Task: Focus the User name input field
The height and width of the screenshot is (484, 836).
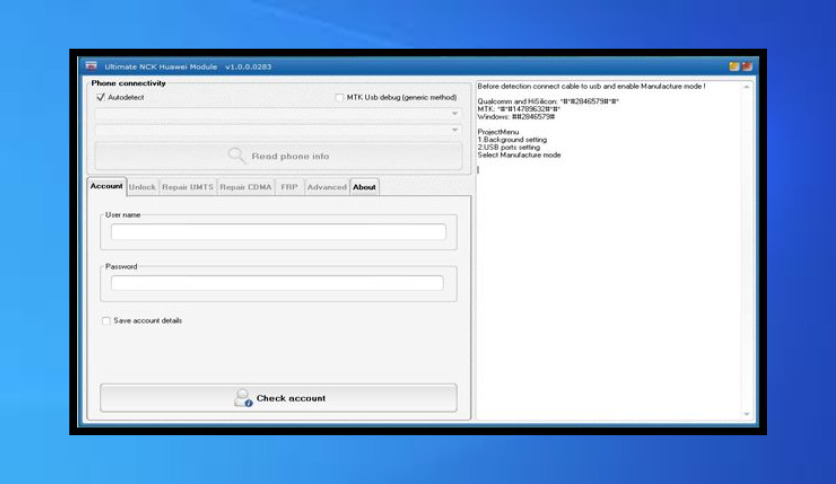Action: pos(278,231)
